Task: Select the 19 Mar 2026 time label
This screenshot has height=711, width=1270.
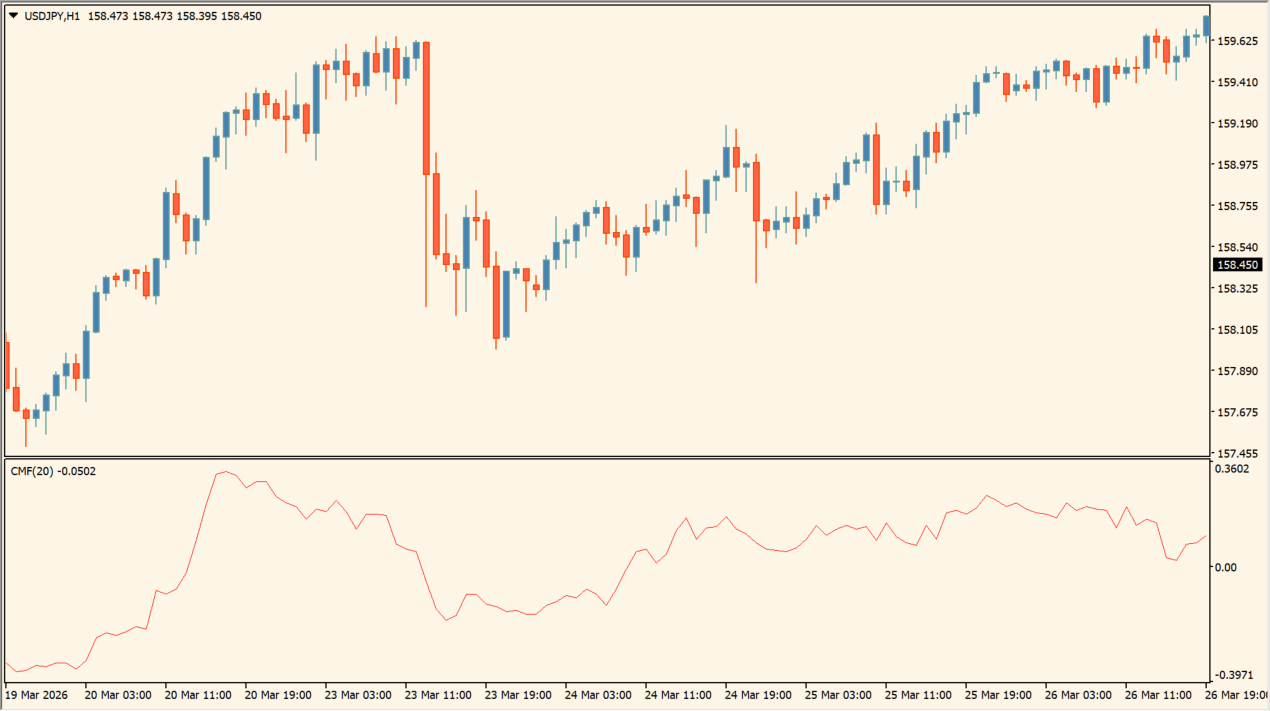Action: (x=38, y=695)
